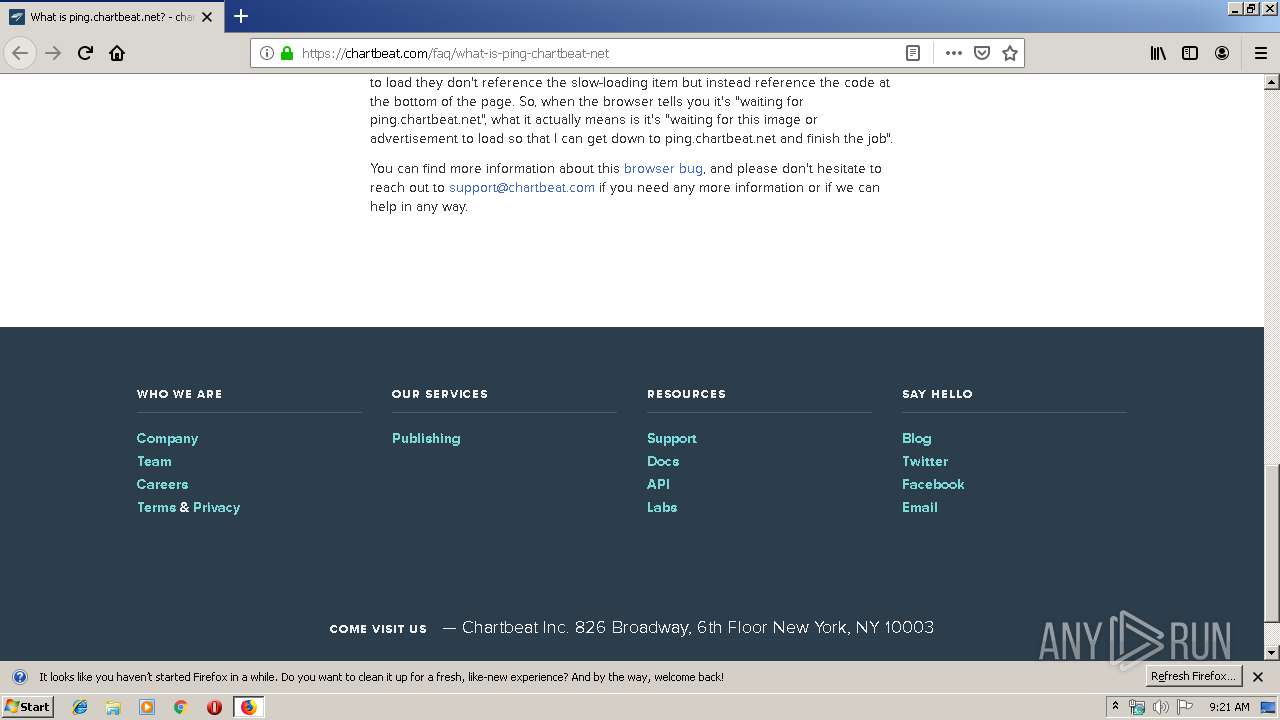Click the 9:21 AM taskbar clock
This screenshot has height=720, width=1280.
1229,707
